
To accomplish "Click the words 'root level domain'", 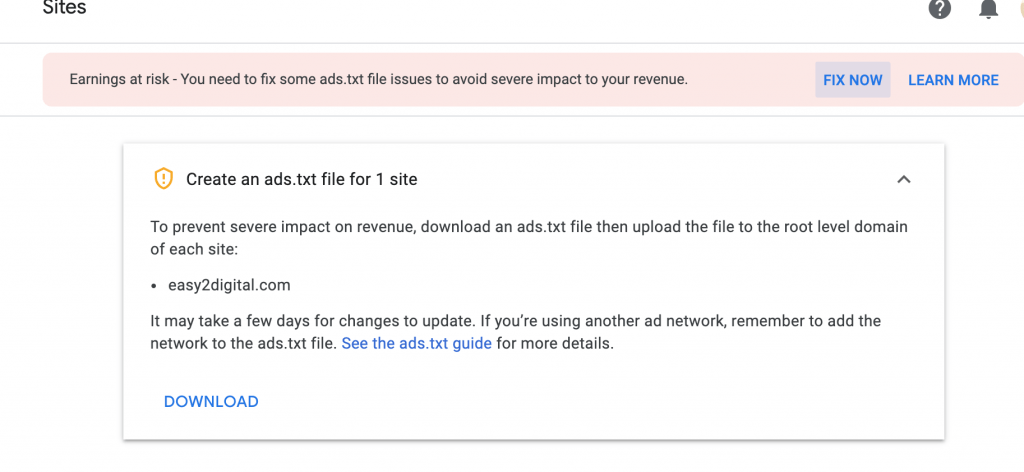I will click(844, 227).
